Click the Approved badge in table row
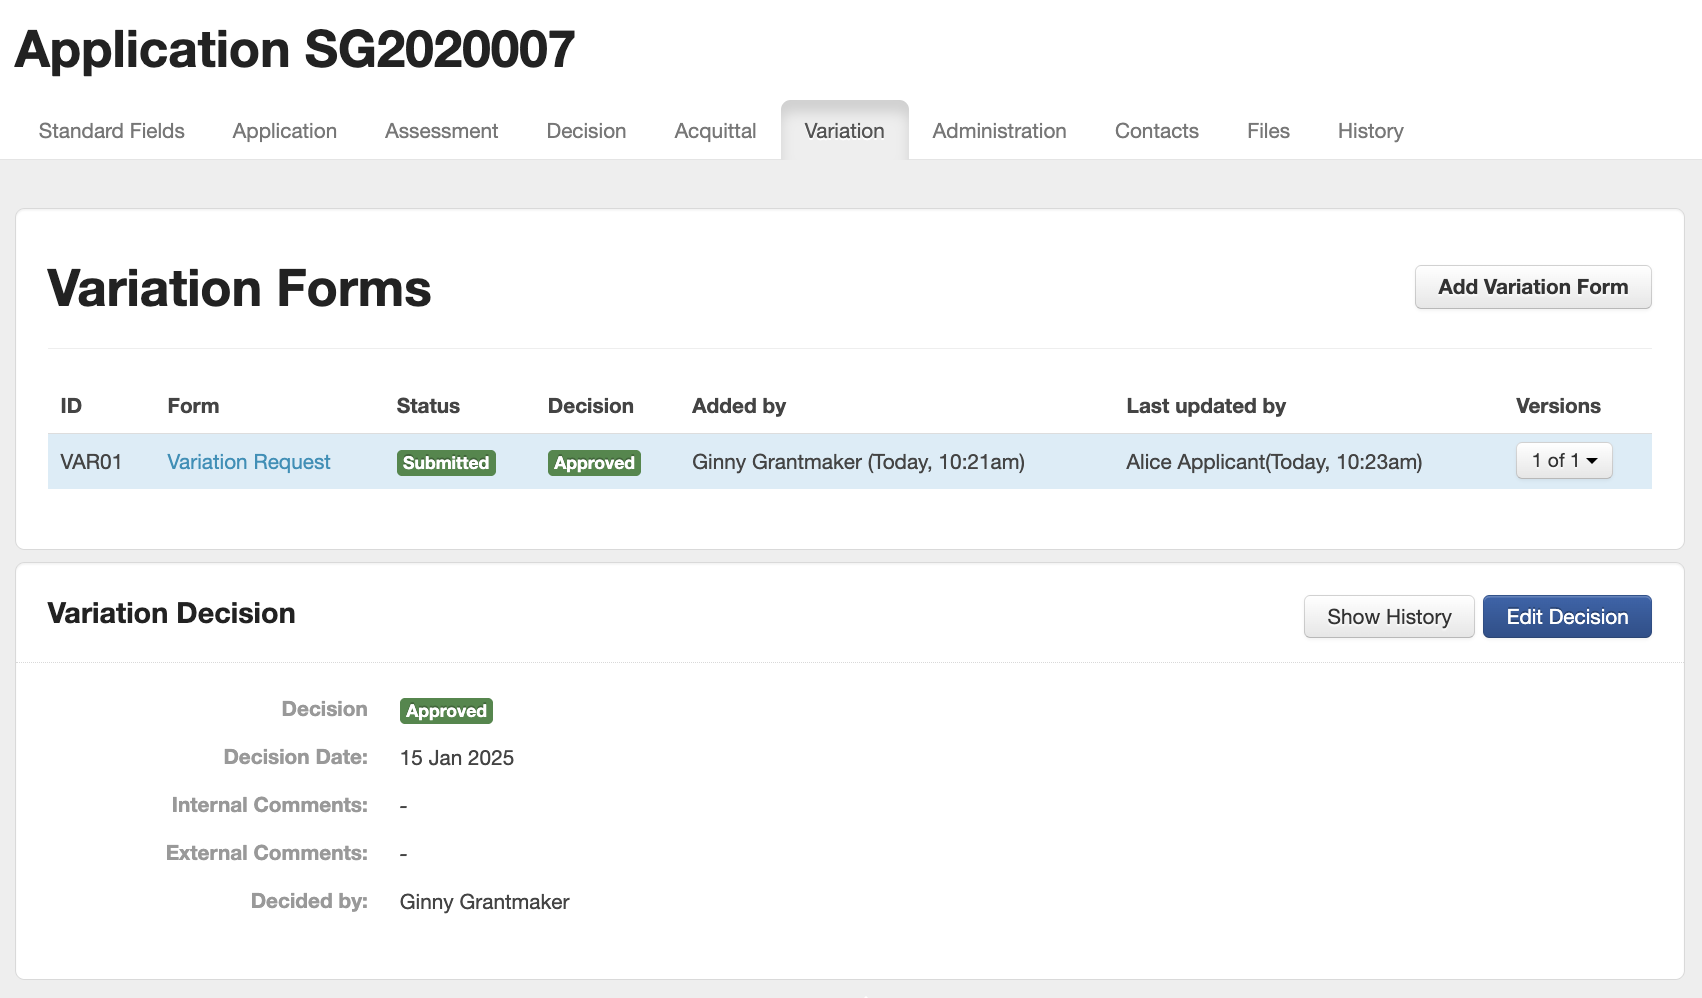1702x998 pixels. [x=594, y=463]
